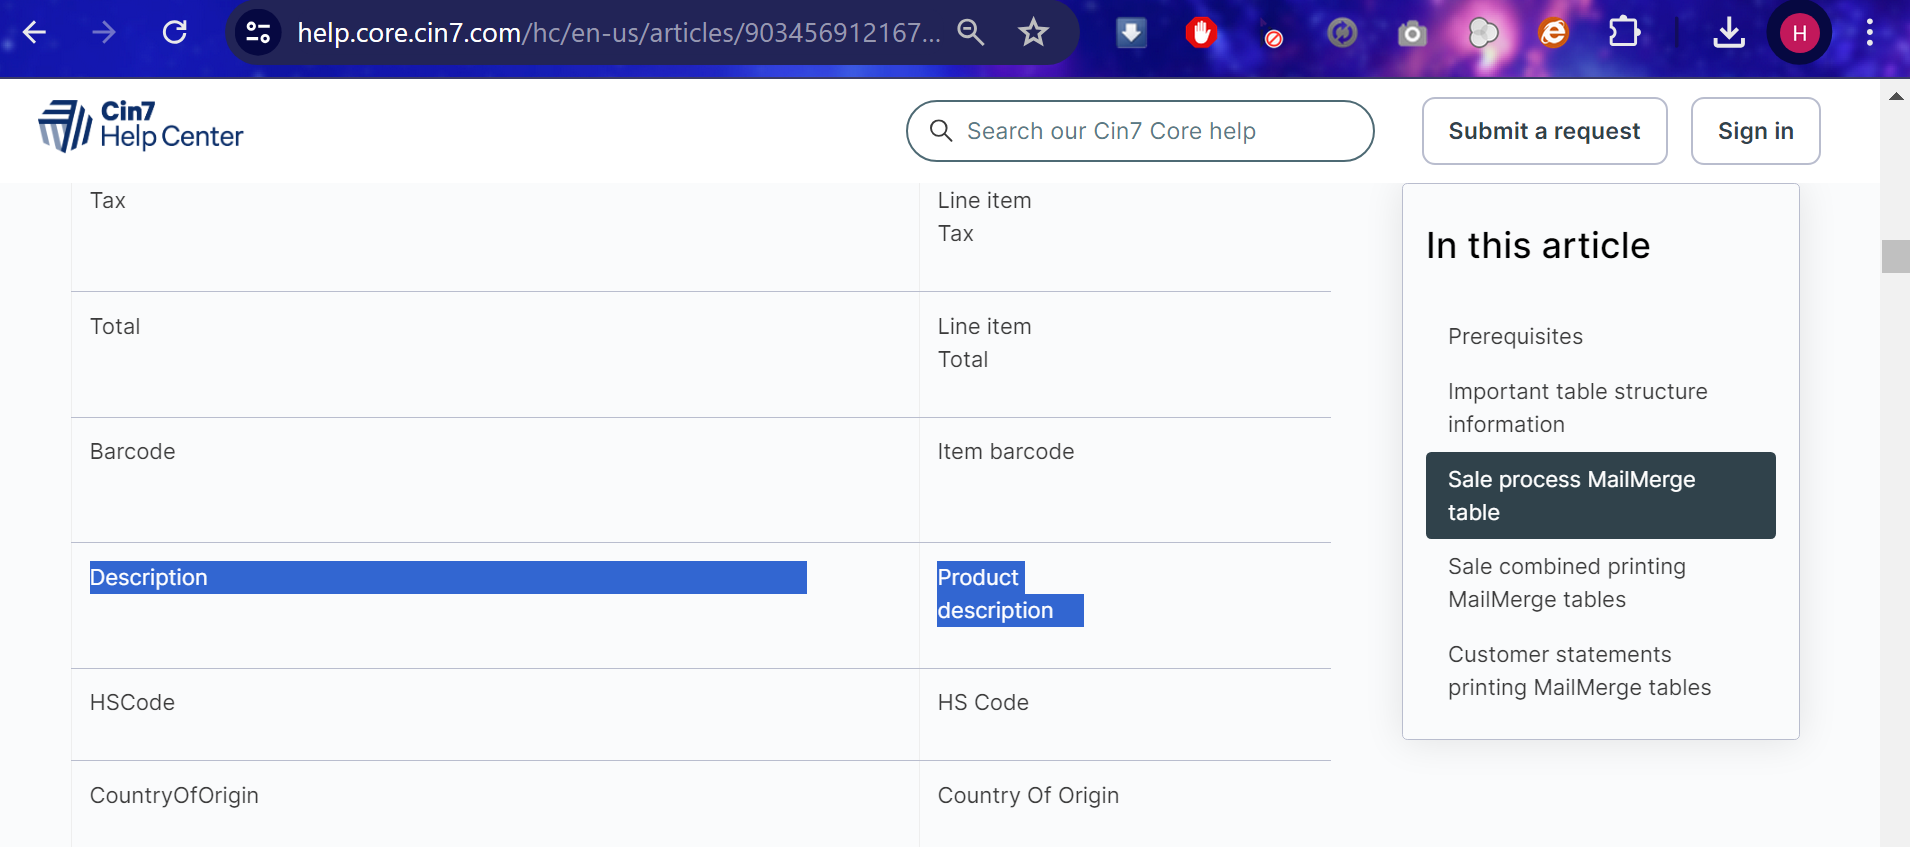This screenshot has height=847, width=1910.
Task: Click the Cin7 Help Center logo
Action: [141, 127]
